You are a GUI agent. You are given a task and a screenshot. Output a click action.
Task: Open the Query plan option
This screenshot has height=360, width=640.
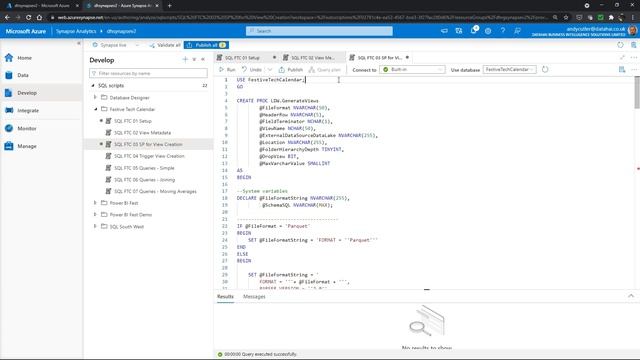325,70
